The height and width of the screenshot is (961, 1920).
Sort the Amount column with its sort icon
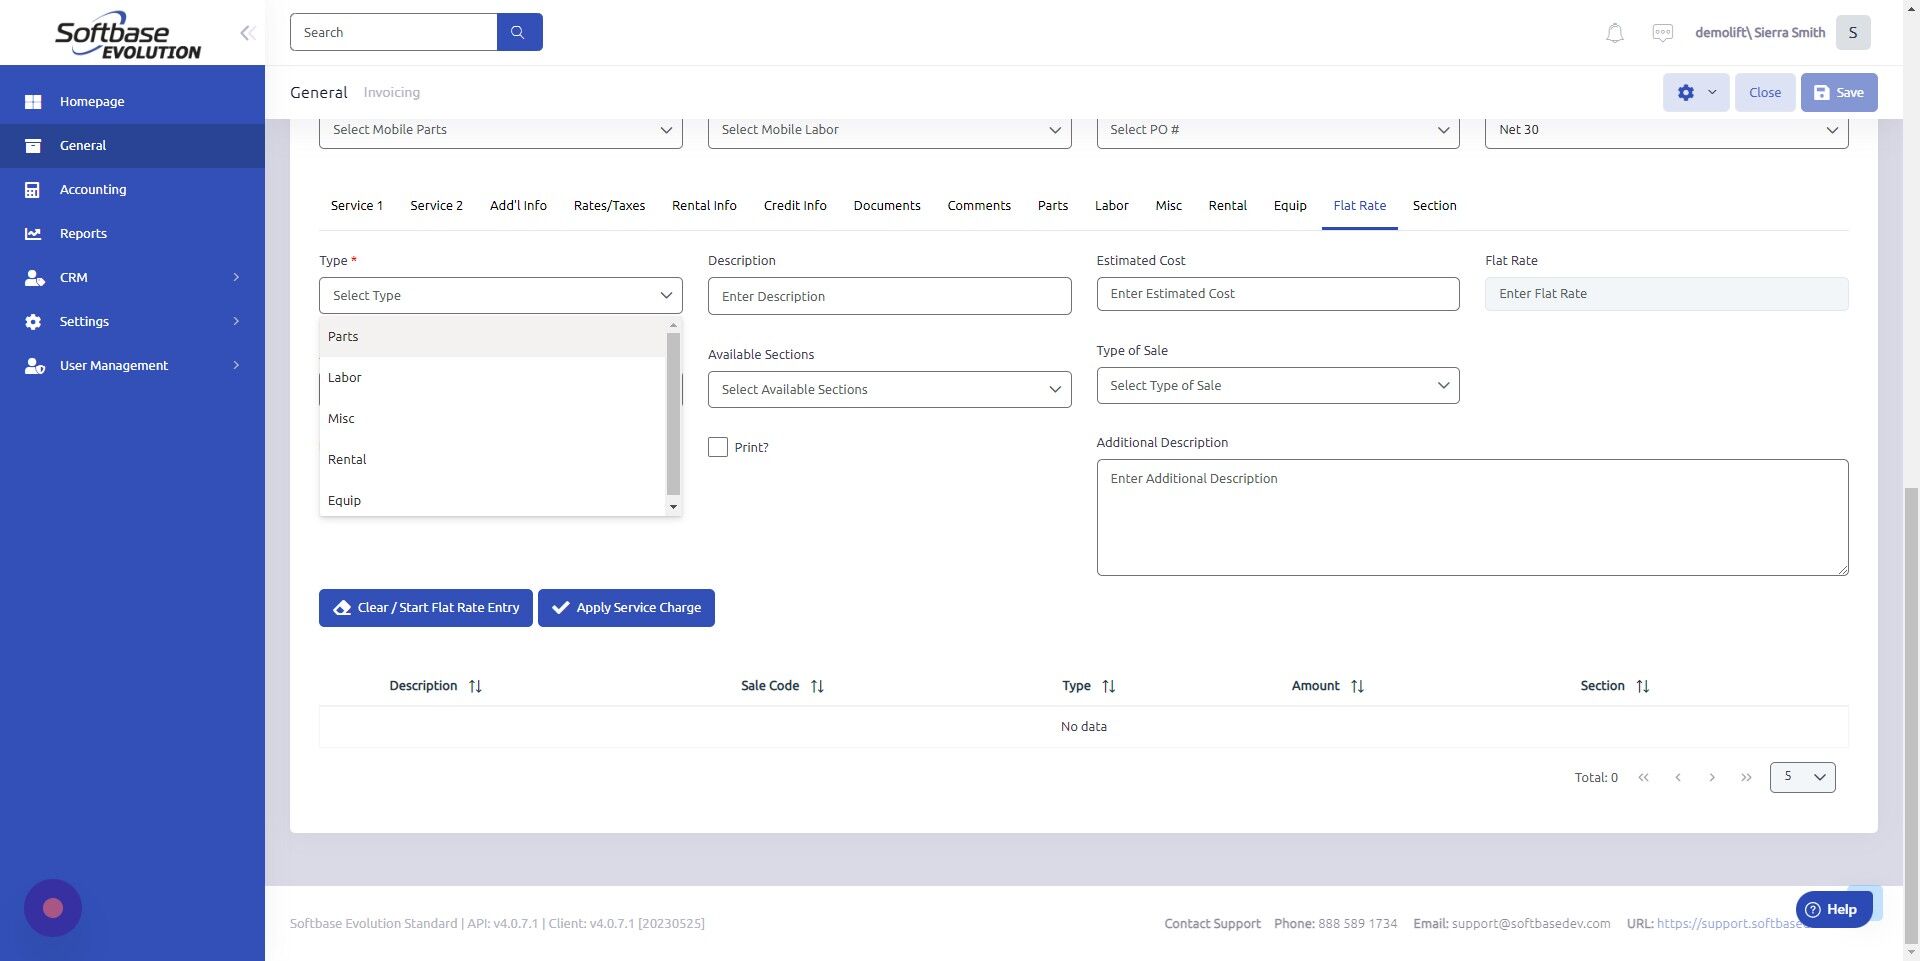1358,686
